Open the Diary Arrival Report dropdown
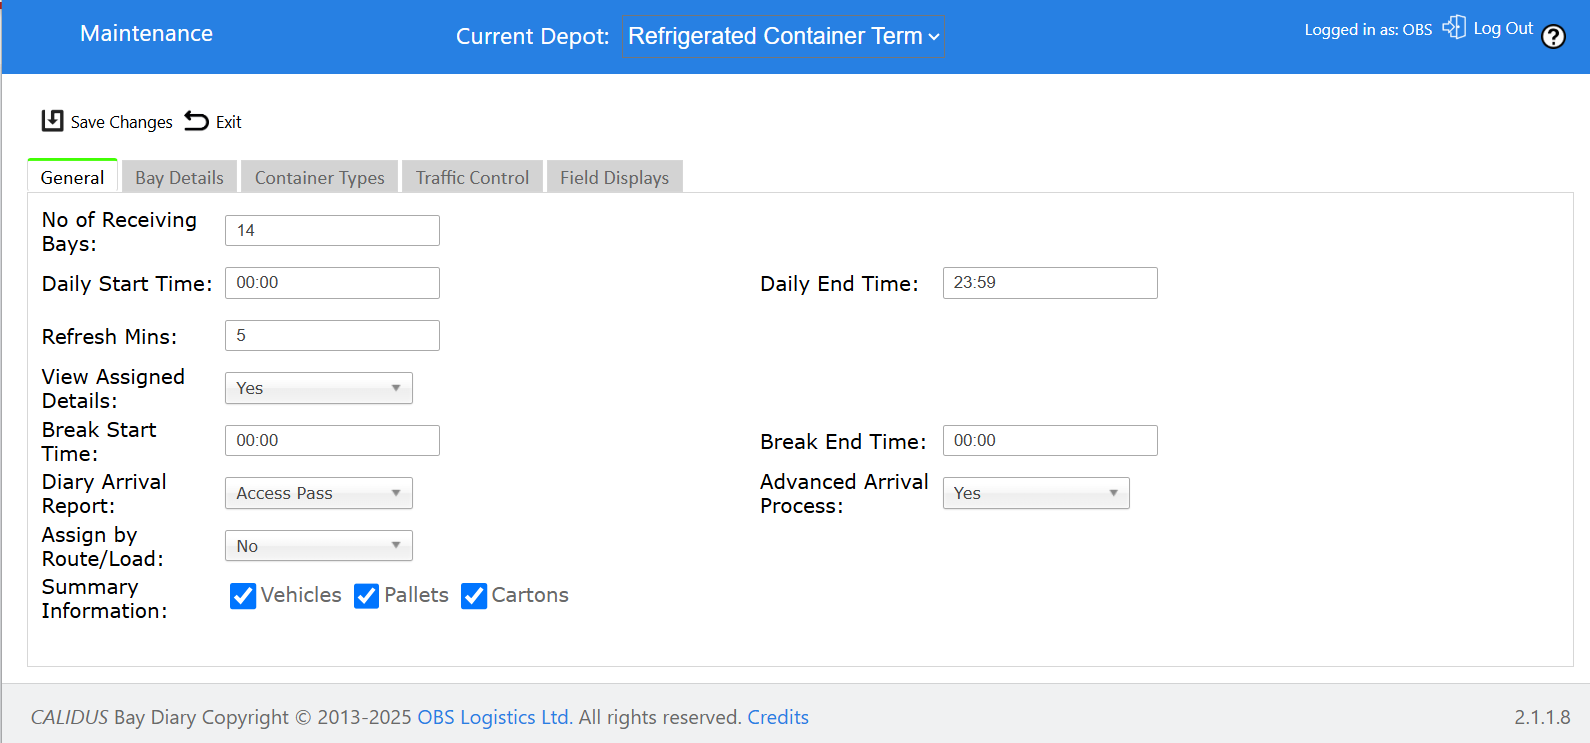 [x=319, y=493]
